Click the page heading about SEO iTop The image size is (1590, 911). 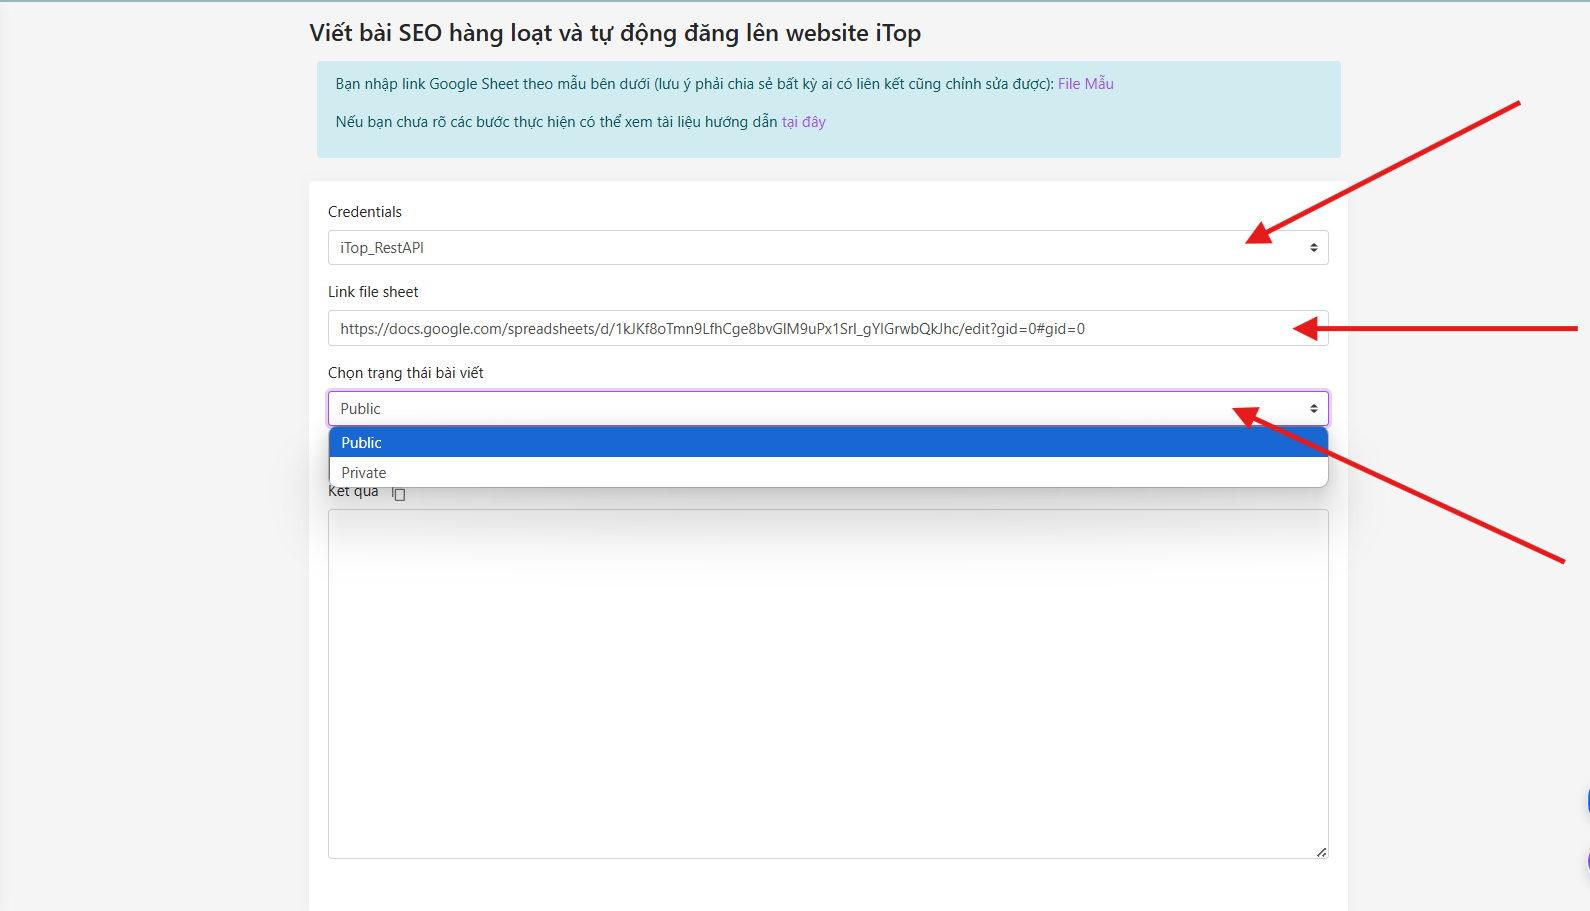click(614, 33)
